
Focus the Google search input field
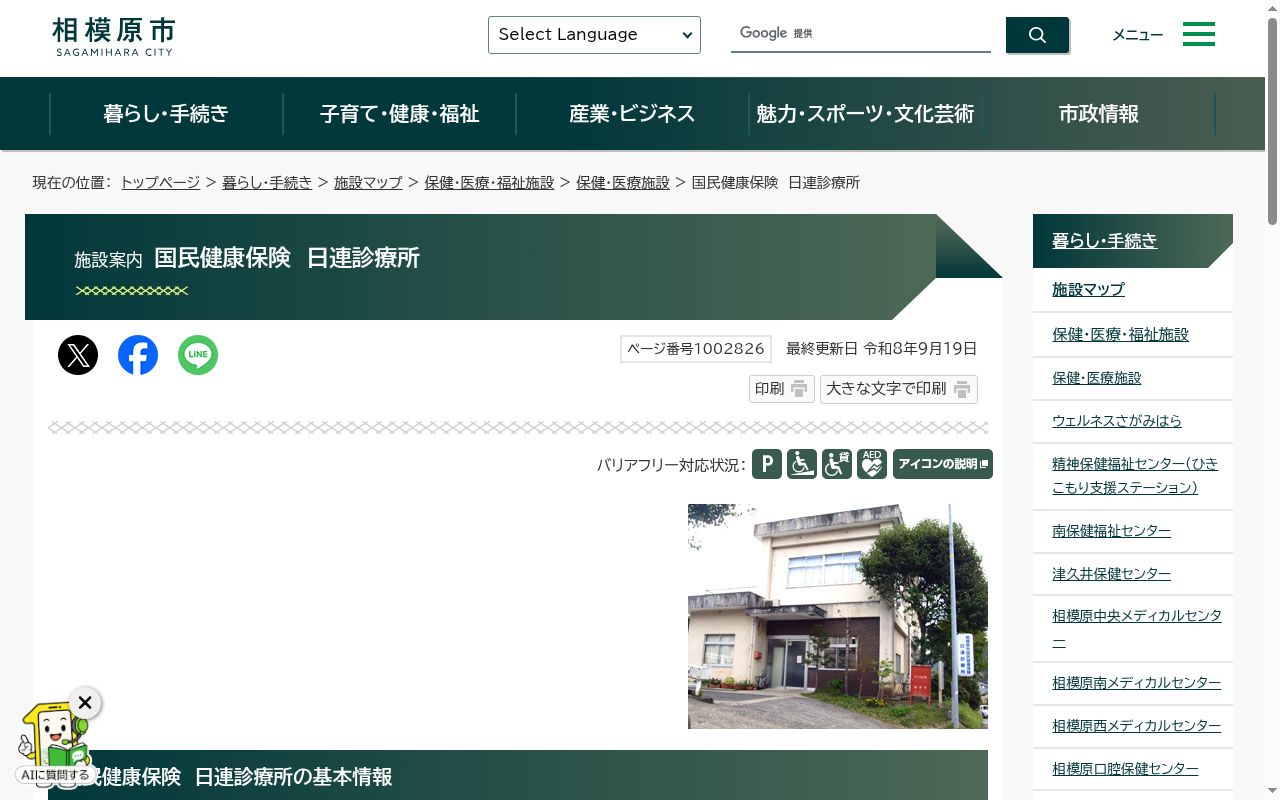tap(860, 34)
